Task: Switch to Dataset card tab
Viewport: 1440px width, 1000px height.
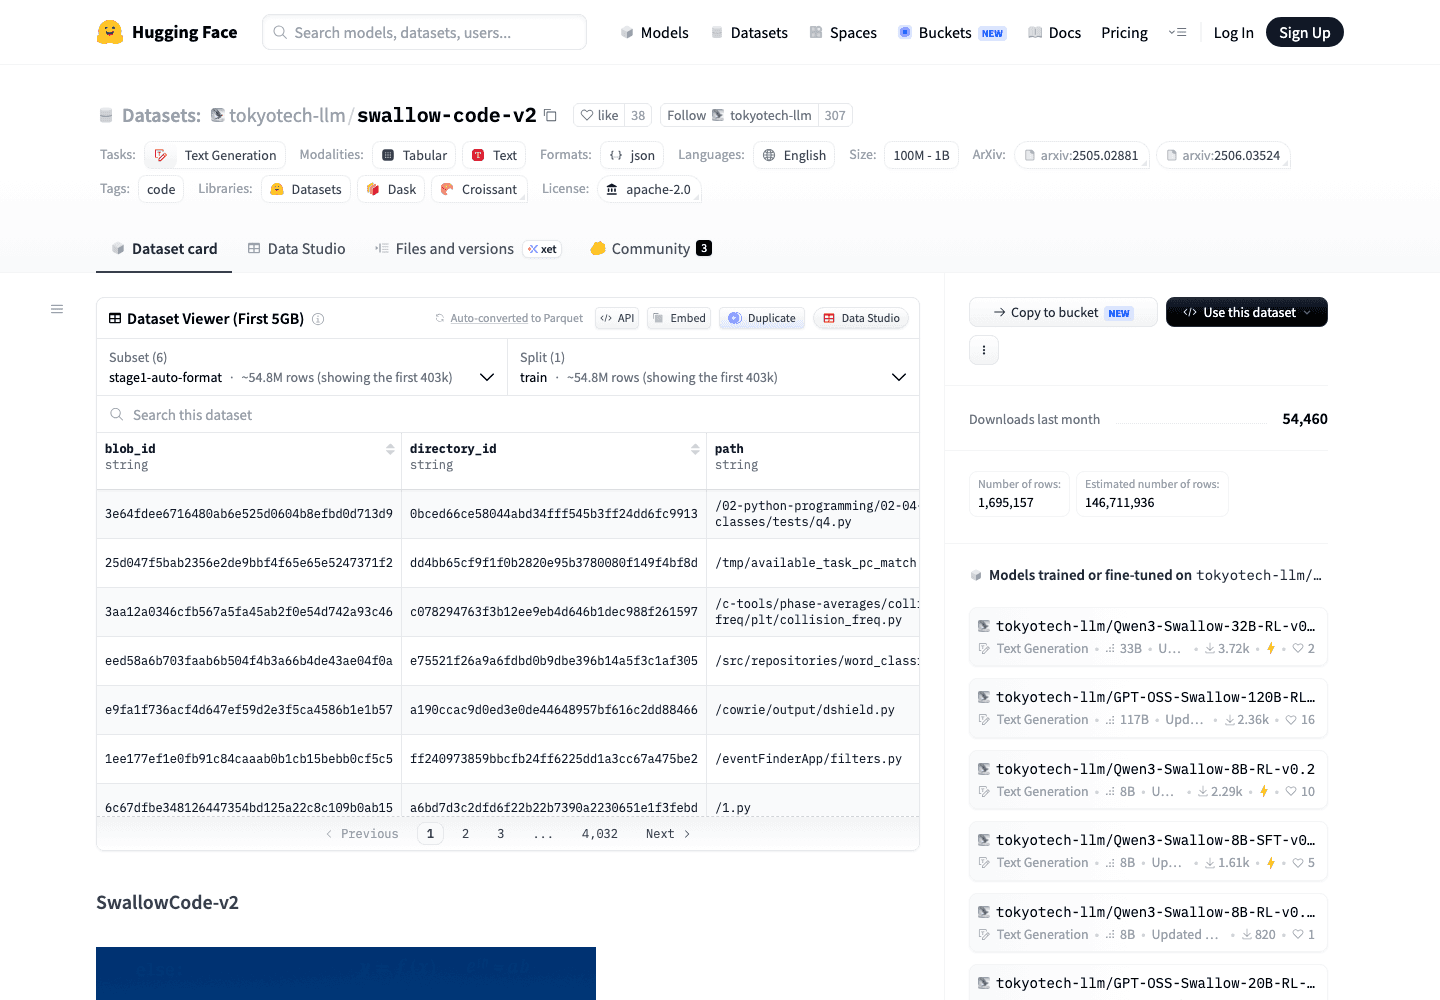Action: (x=164, y=248)
